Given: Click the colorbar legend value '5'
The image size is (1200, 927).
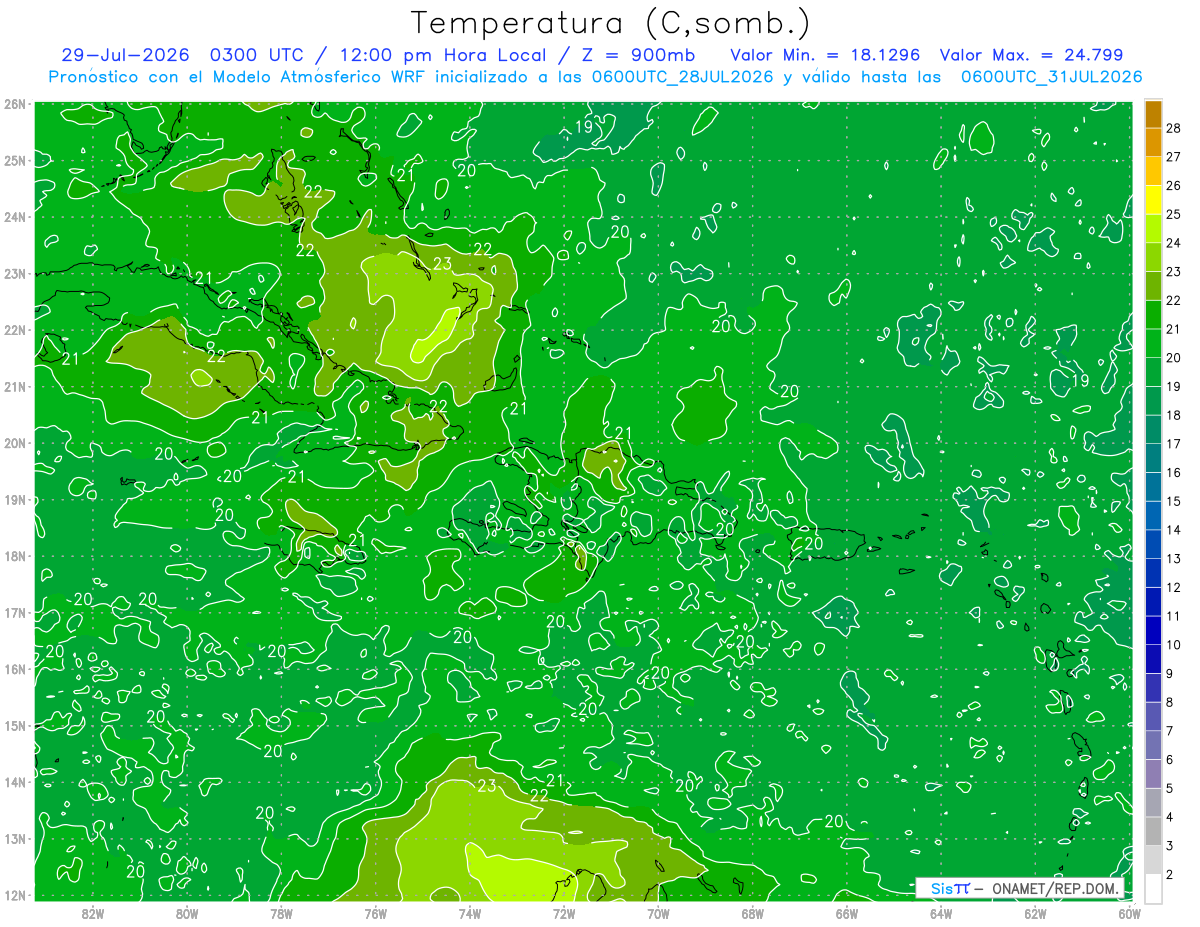Looking at the screenshot, I should coord(1170,788).
